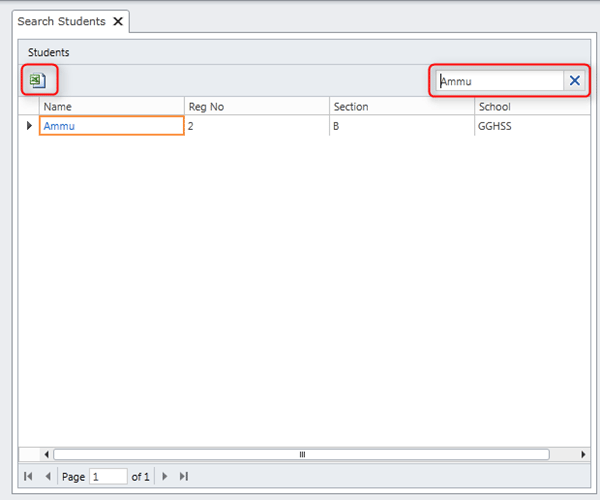
Task: Export students list to Excel
Action: click(38, 80)
